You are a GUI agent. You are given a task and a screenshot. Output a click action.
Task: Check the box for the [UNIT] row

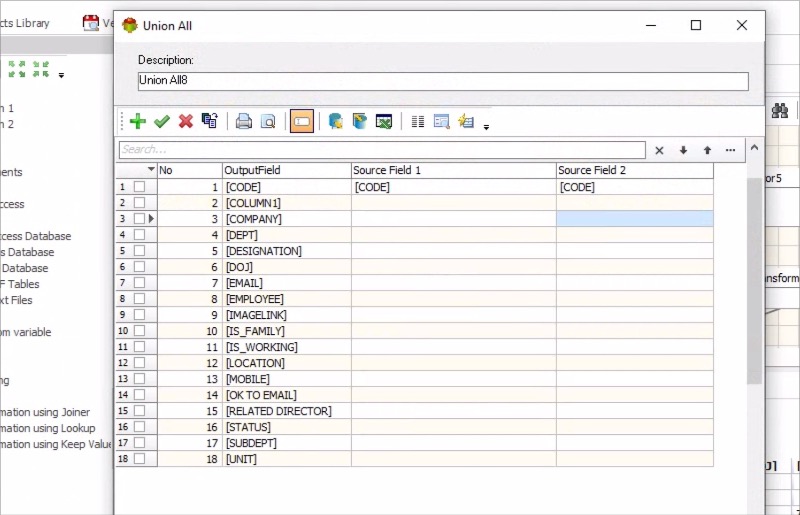click(x=139, y=459)
